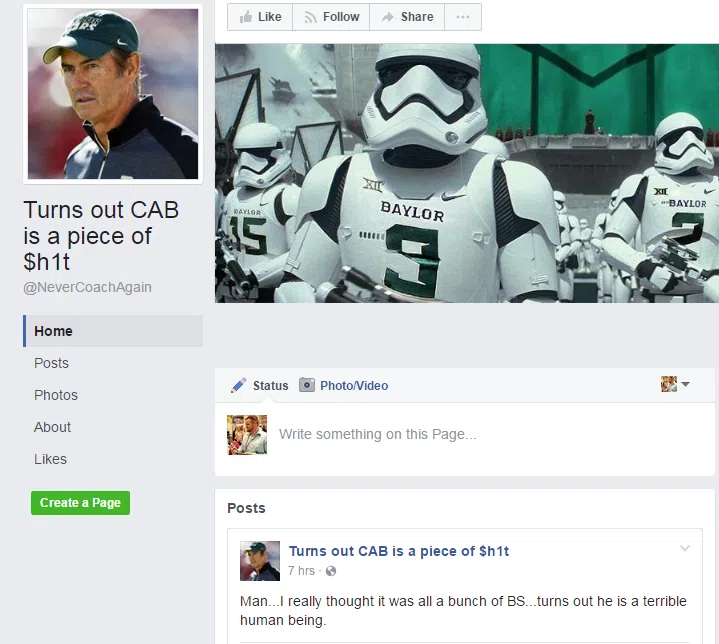The image size is (719, 644).
Task: Open the stormtrooper Baylor cover photo
Action: (467, 173)
